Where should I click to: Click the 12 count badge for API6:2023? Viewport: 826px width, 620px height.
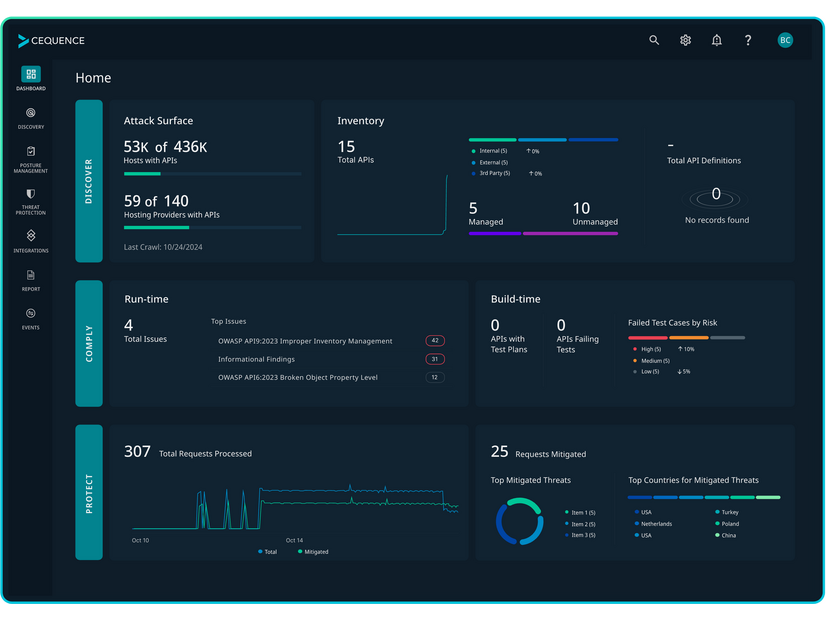click(x=435, y=377)
